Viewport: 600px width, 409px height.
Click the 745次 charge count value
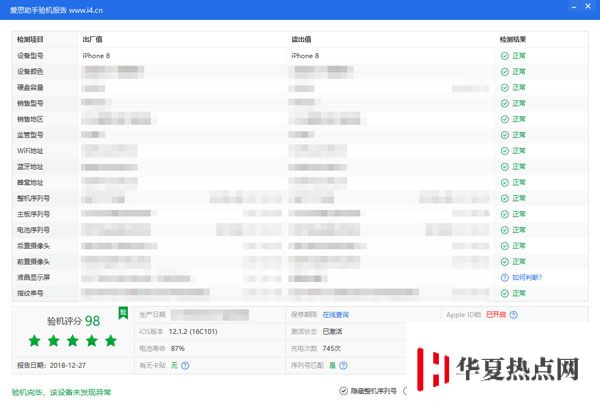pos(332,349)
